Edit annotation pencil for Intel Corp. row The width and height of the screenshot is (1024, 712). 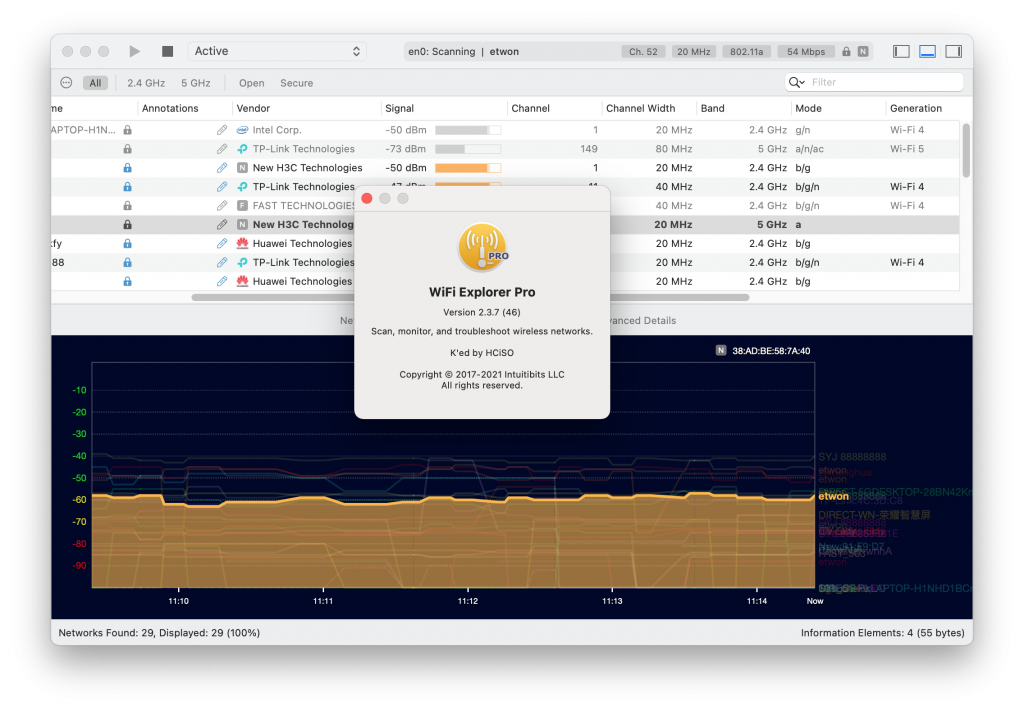coord(222,130)
